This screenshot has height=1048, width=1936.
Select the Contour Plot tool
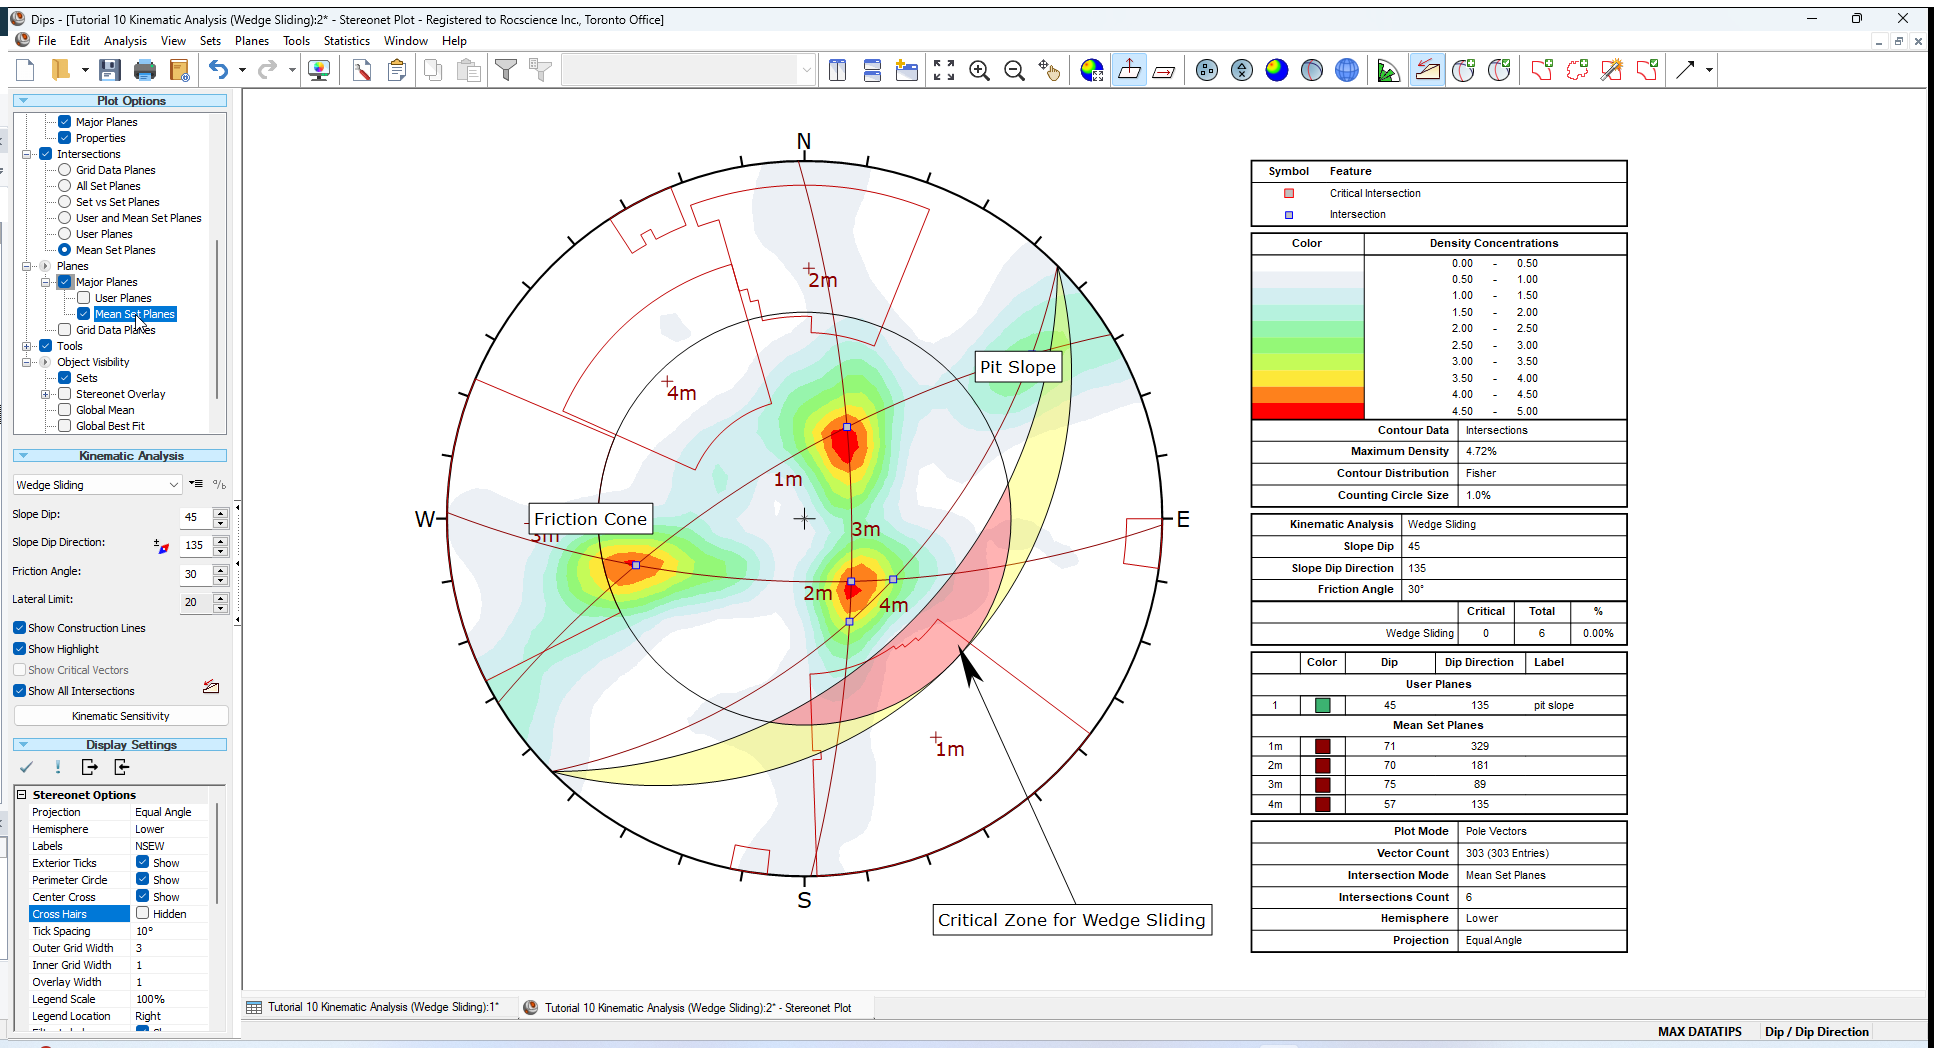1276,70
